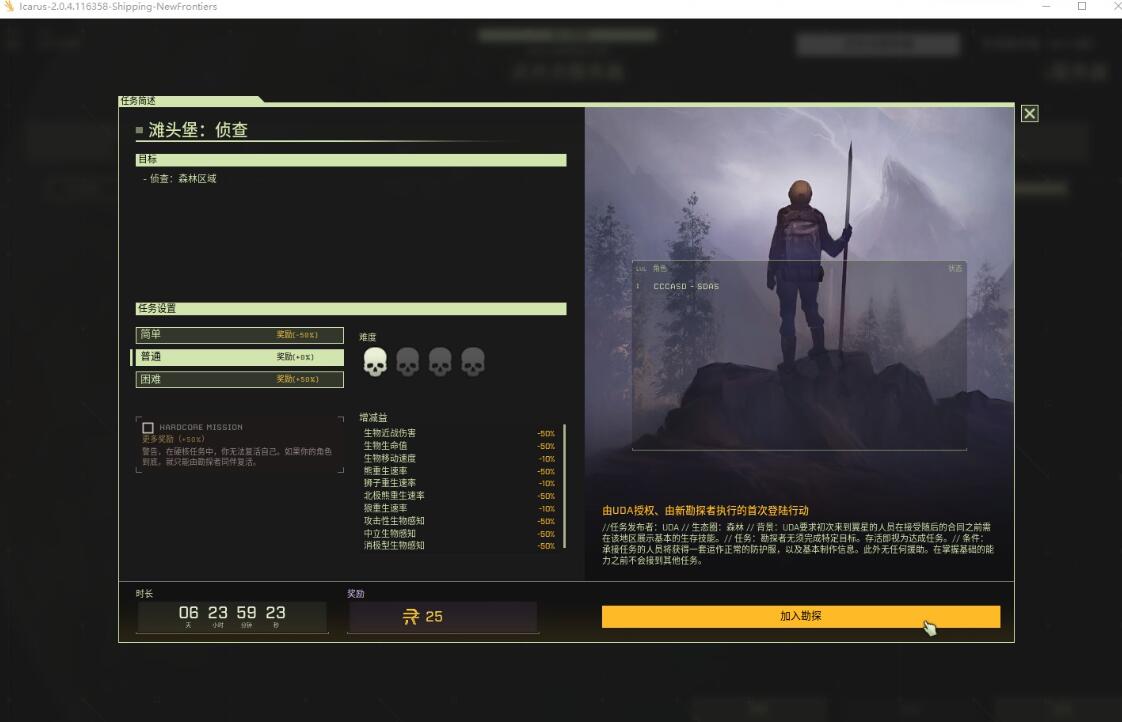Select the 普通 difficulty option

(240, 357)
